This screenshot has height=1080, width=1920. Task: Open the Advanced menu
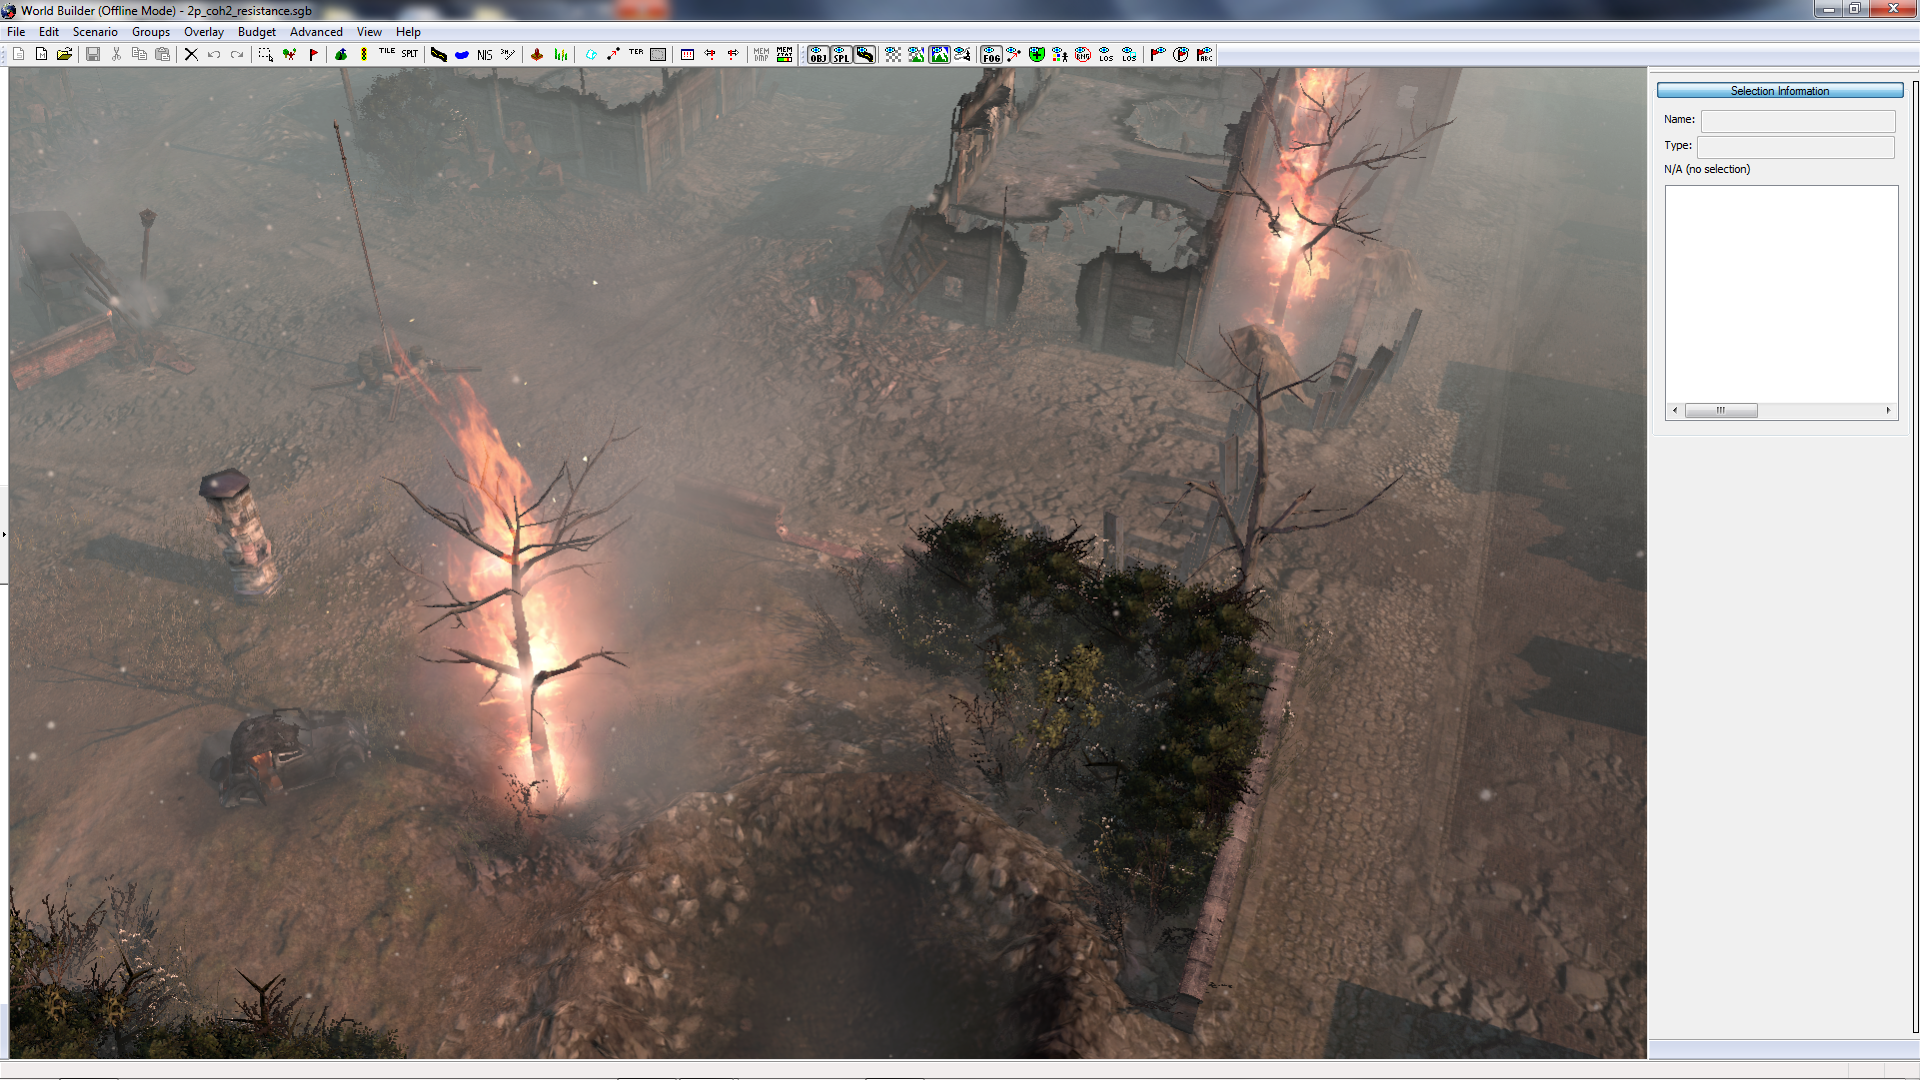(x=316, y=32)
